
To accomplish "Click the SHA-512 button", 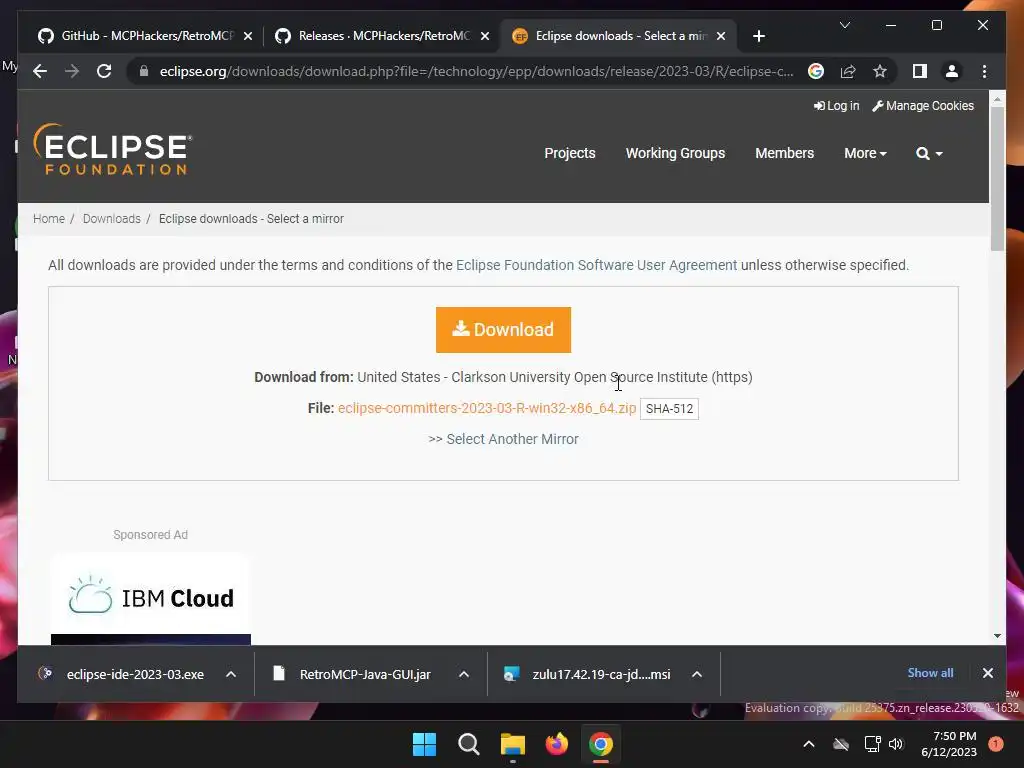I will pyautogui.click(x=669, y=409).
